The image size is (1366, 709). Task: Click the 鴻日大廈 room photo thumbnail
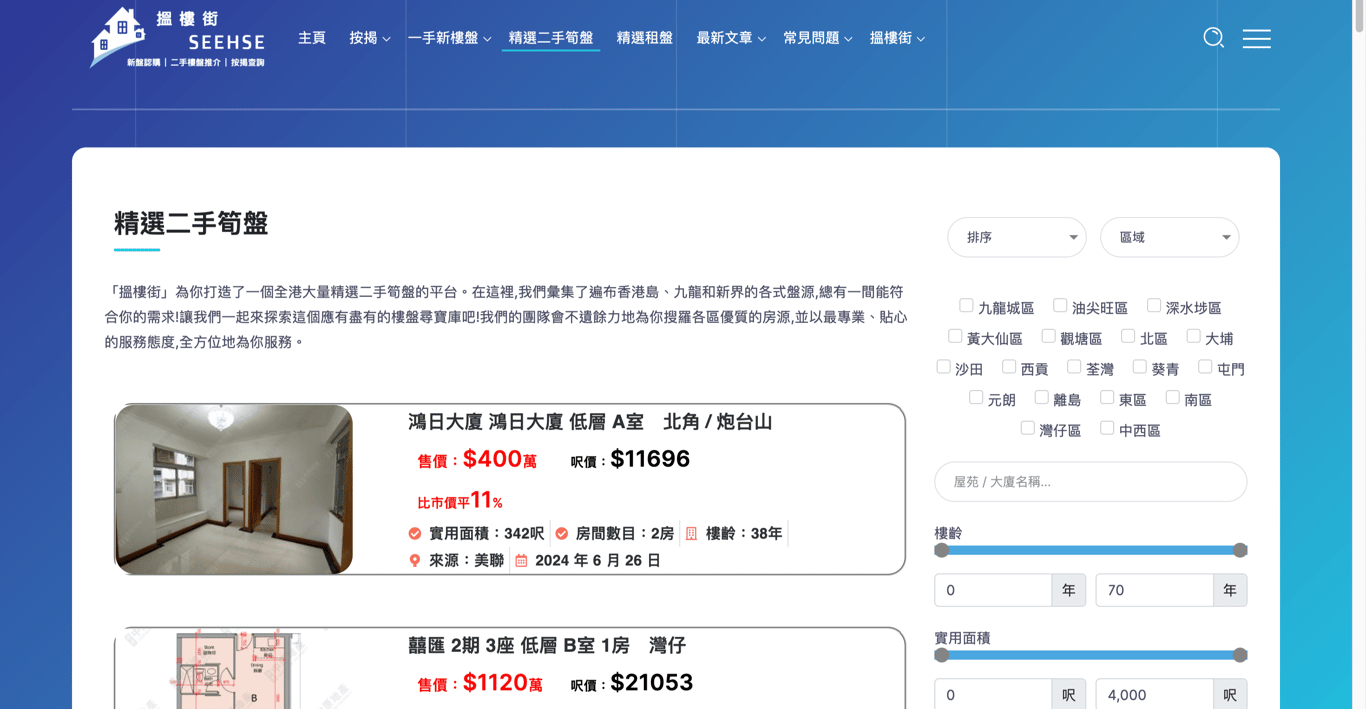pyautogui.click(x=234, y=489)
